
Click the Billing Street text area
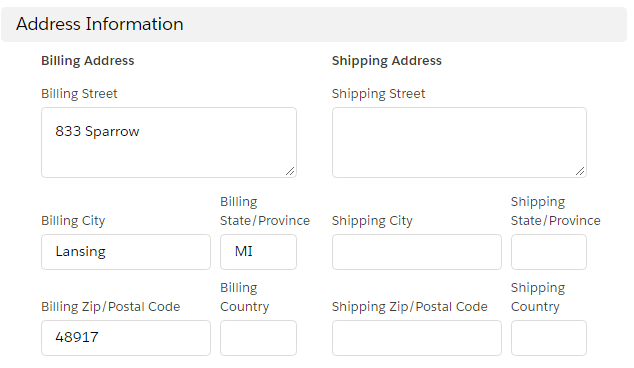pyautogui.click(x=169, y=142)
